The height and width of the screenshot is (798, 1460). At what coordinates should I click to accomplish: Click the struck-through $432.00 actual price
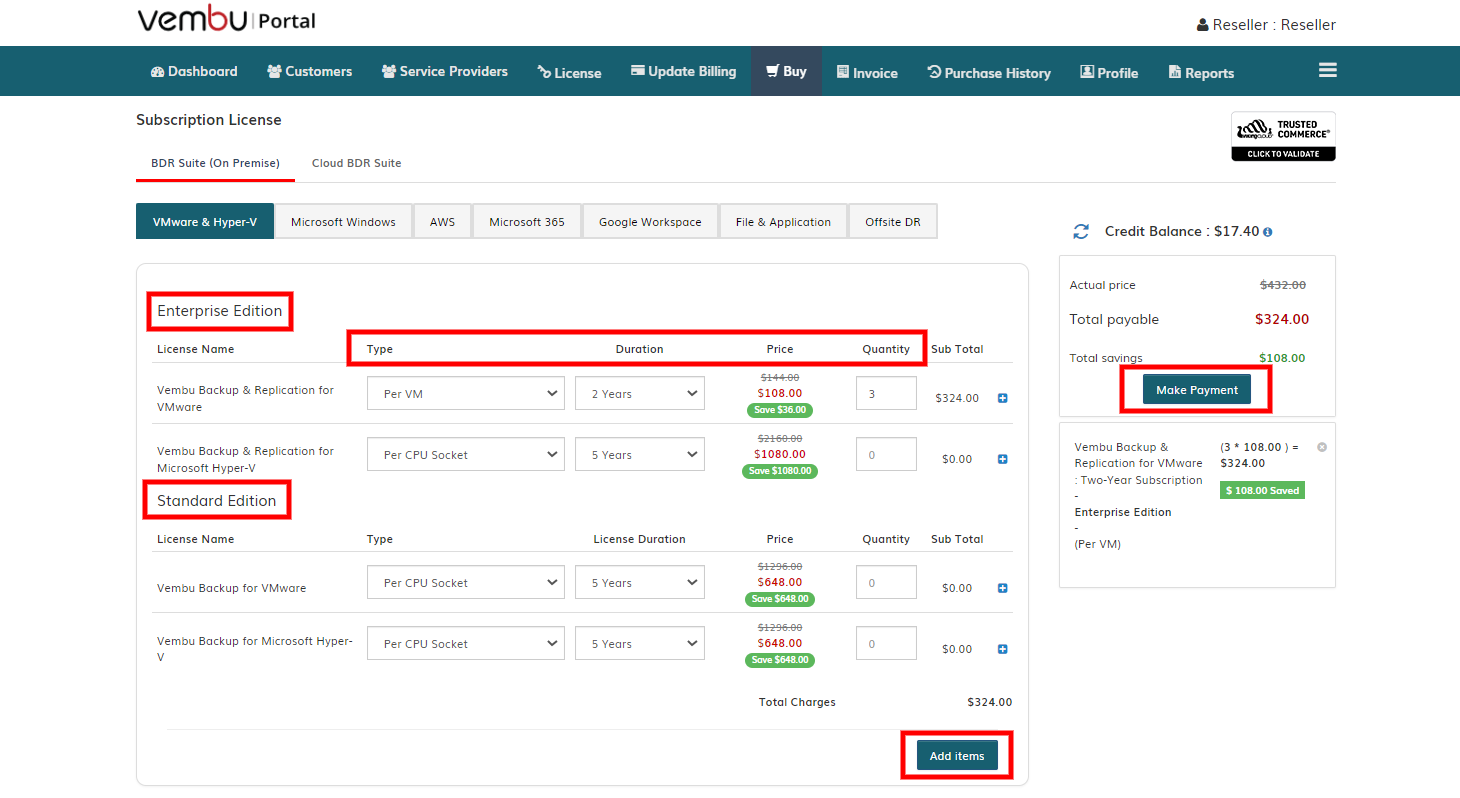(1283, 285)
